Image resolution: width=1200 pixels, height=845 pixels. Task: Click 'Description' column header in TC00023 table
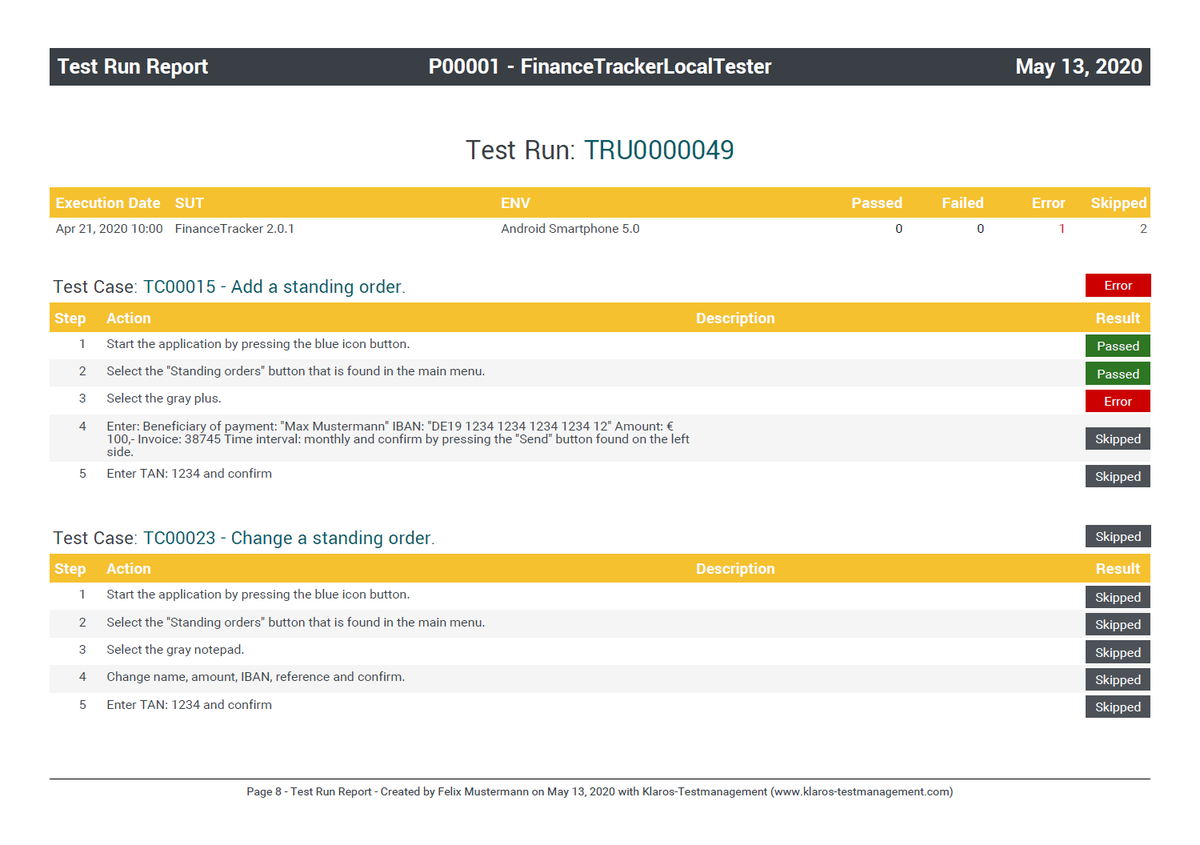(735, 569)
